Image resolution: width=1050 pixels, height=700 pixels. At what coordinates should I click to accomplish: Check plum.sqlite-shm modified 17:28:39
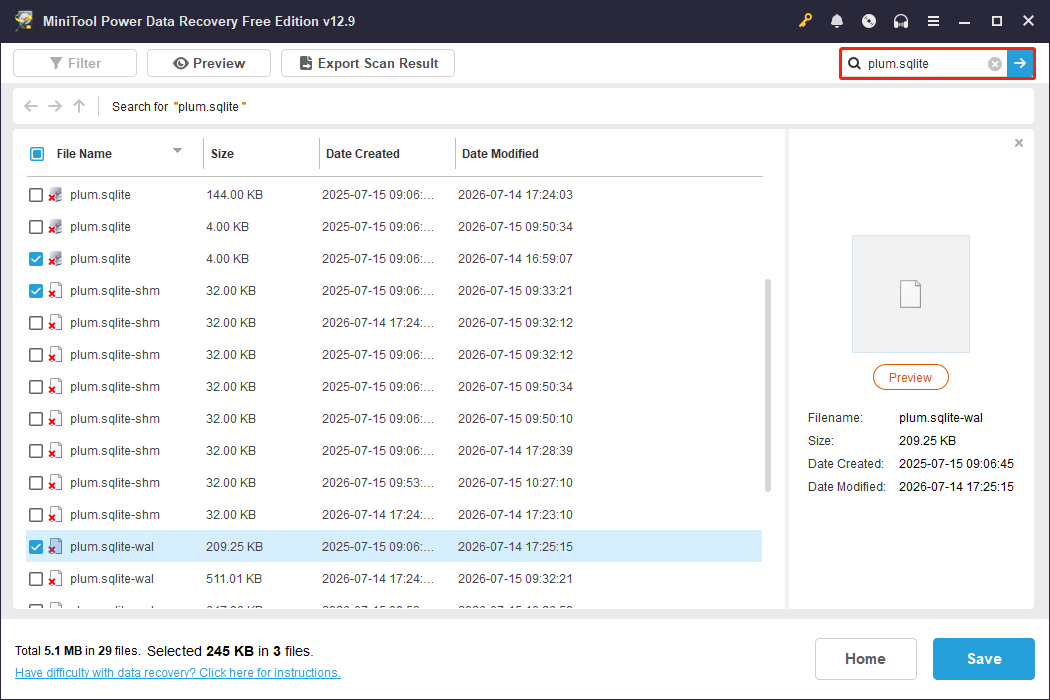coord(36,451)
